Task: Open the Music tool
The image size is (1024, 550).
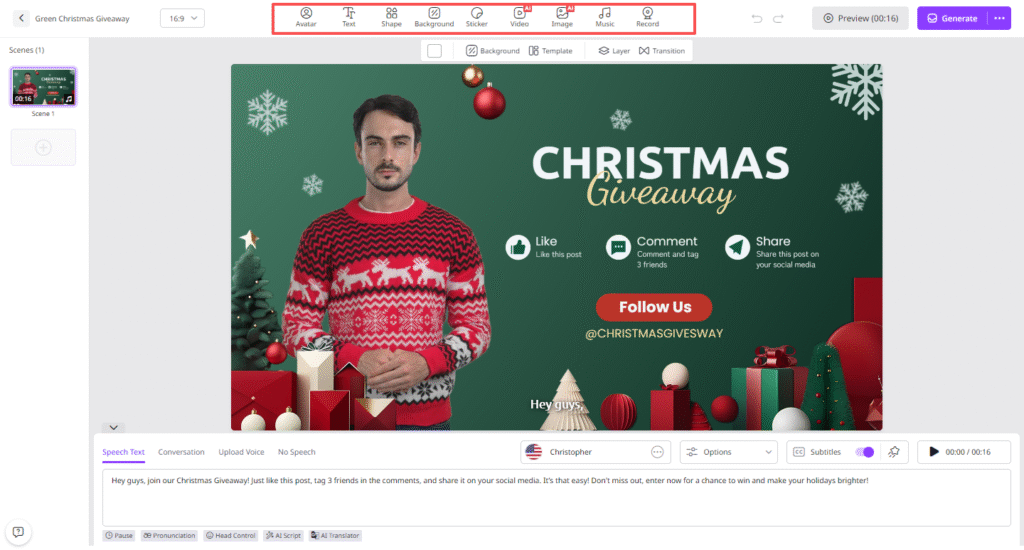Action: 605,18
